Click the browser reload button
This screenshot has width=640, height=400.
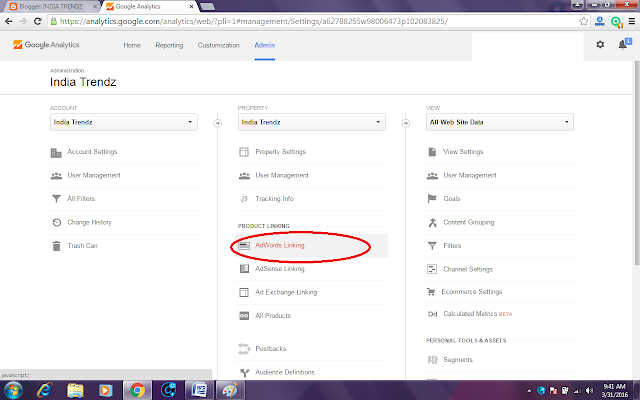click(38, 21)
